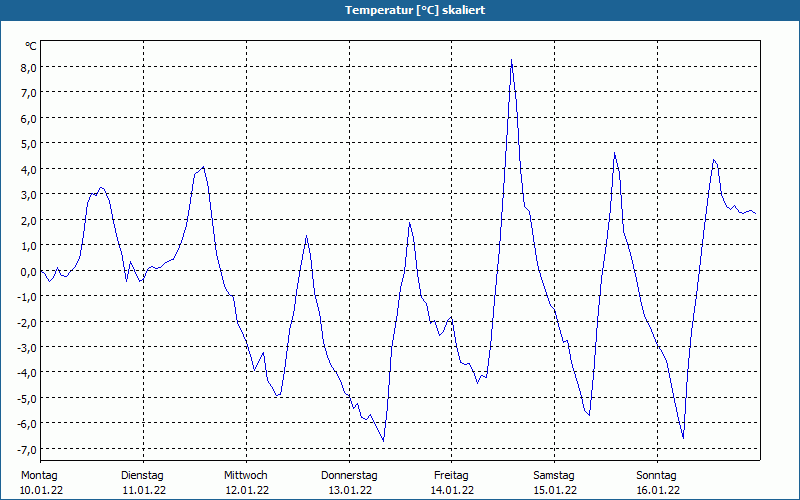
Task: Select the -2,0 y-axis label
Action: click(27, 322)
